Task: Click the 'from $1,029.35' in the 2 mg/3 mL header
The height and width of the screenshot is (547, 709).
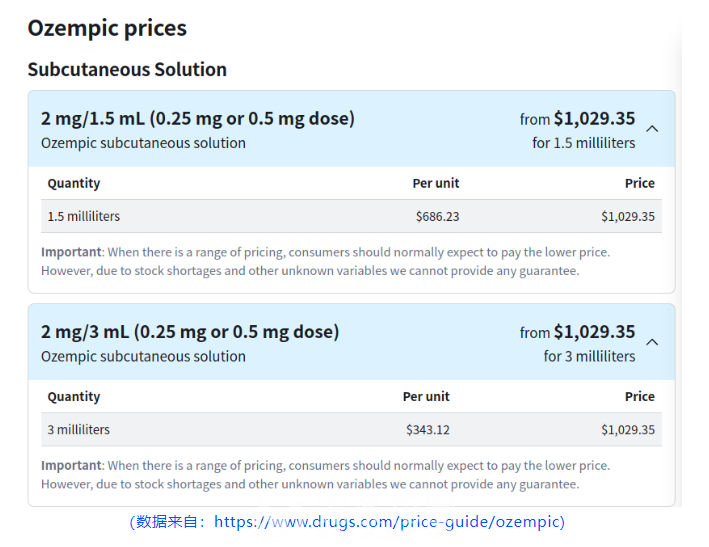Action: click(x=577, y=332)
